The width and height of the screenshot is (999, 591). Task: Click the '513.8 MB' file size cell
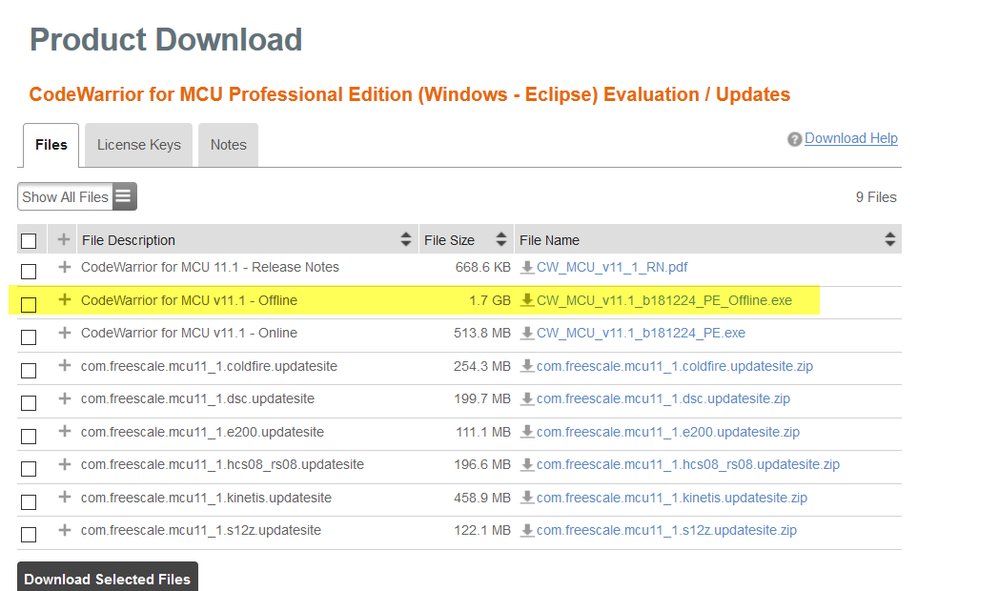click(x=482, y=333)
